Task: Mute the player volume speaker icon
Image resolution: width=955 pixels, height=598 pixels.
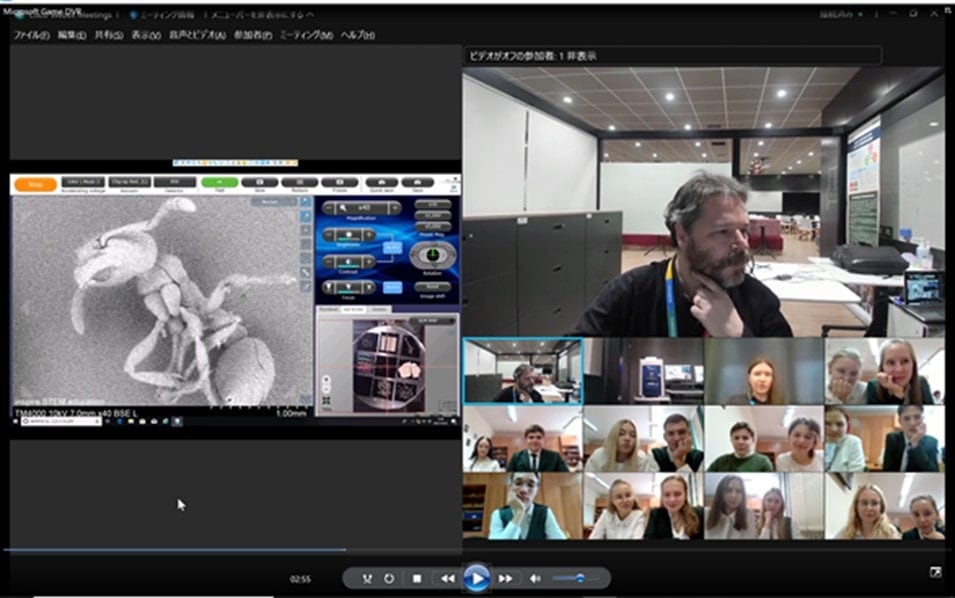Action: click(x=535, y=578)
